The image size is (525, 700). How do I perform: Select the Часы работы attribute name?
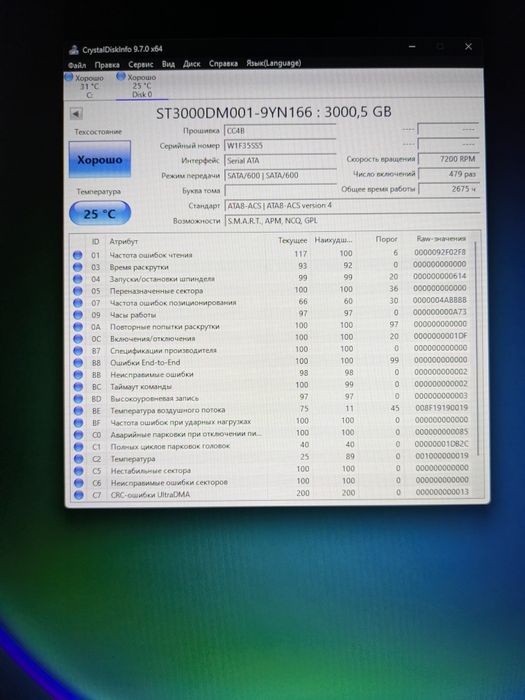coord(133,315)
